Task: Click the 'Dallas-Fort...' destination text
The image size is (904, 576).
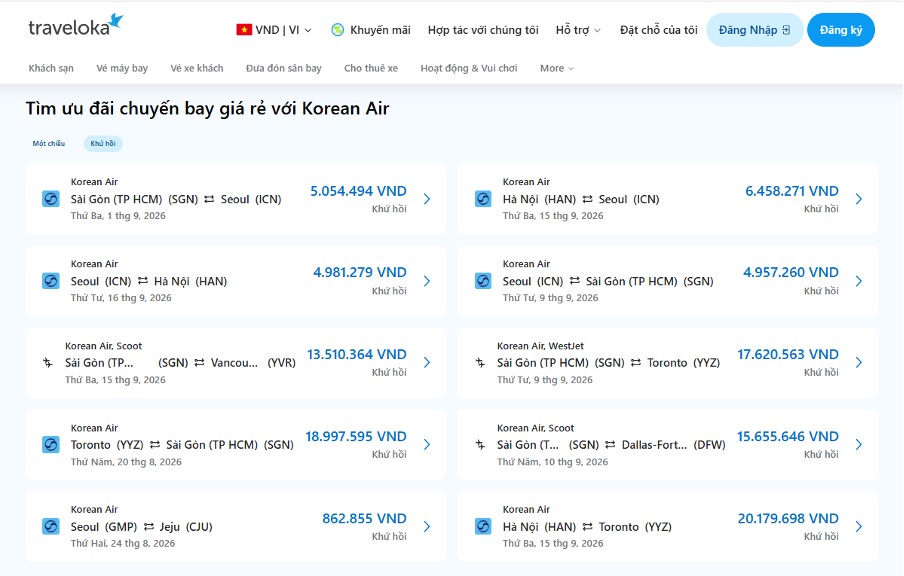Action: tap(654, 445)
